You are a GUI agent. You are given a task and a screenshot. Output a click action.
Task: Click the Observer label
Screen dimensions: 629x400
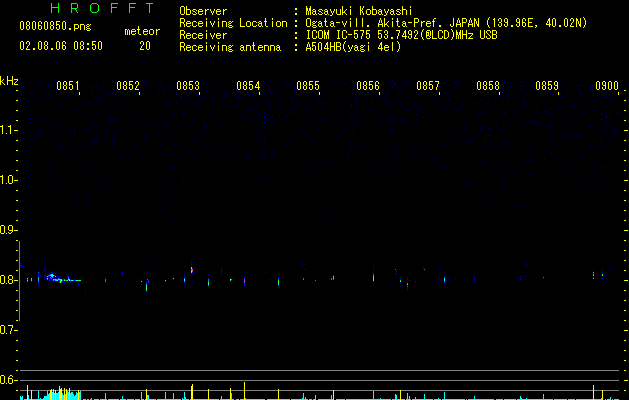(203, 11)
